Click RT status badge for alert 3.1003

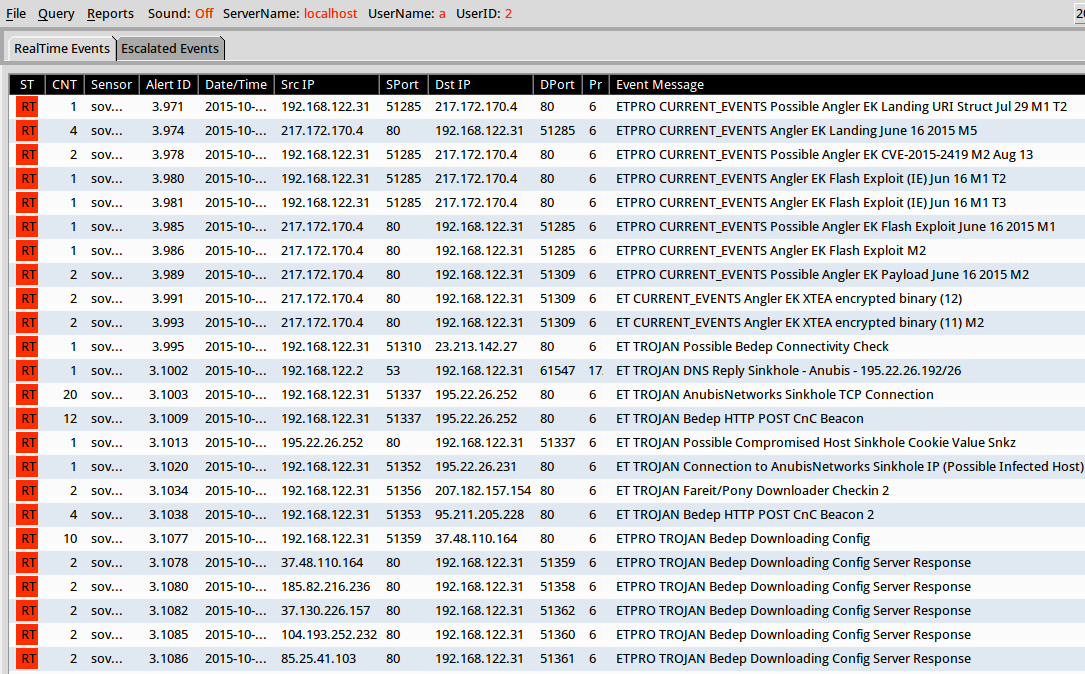pyautogui.click(x=28, y=394)
